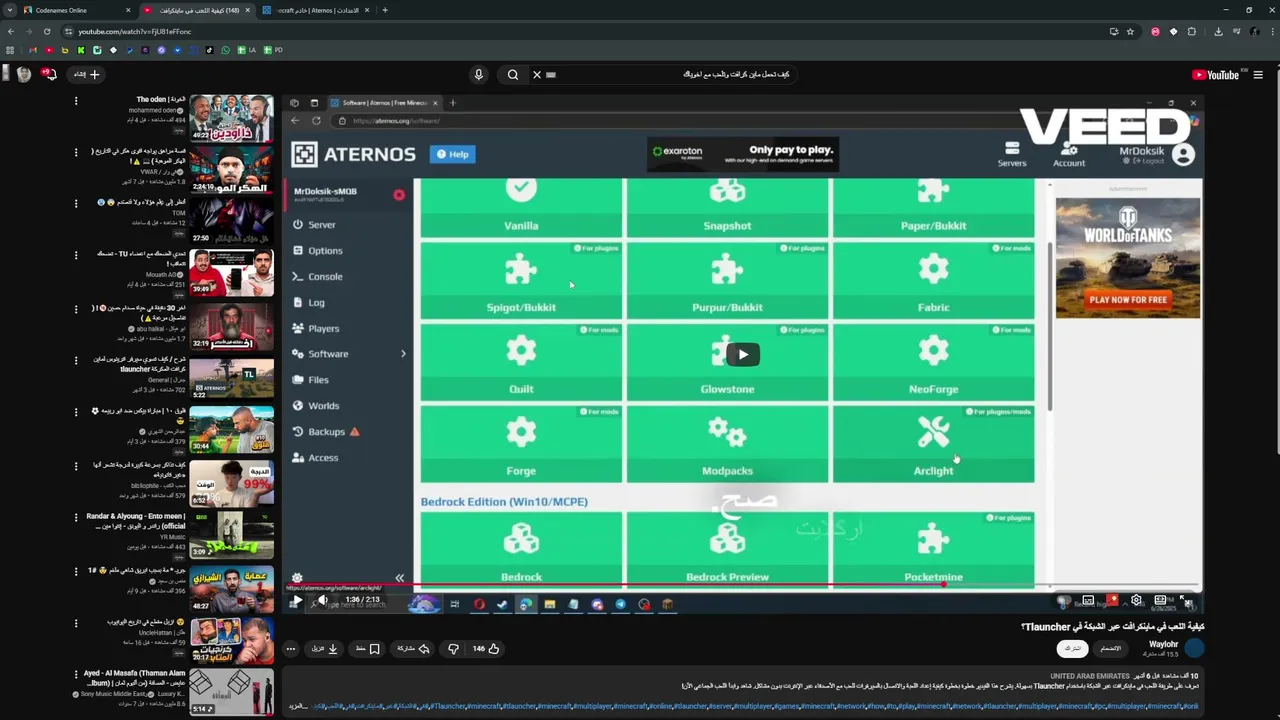1280x720 pixels.
Task: Switch to theater mode in player
Action: click(1160, 601)
